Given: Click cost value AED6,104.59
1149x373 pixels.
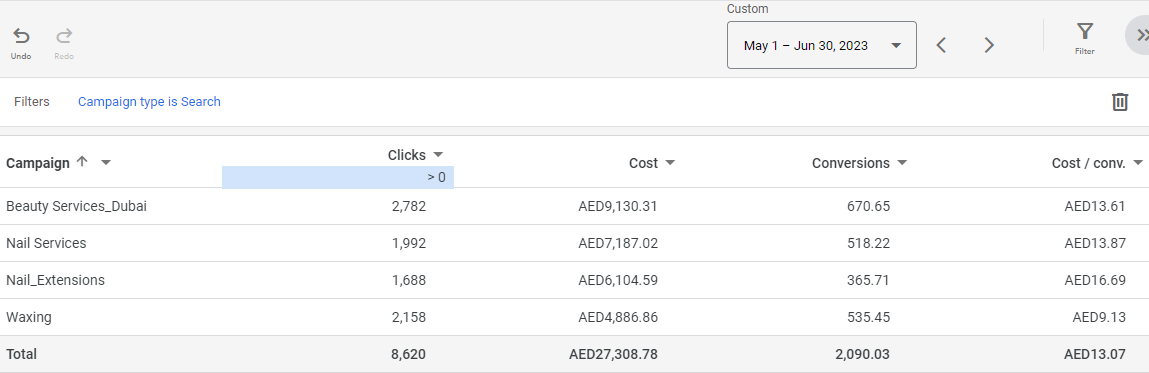Looking at the screenshot, I should [x=618, y=280].
